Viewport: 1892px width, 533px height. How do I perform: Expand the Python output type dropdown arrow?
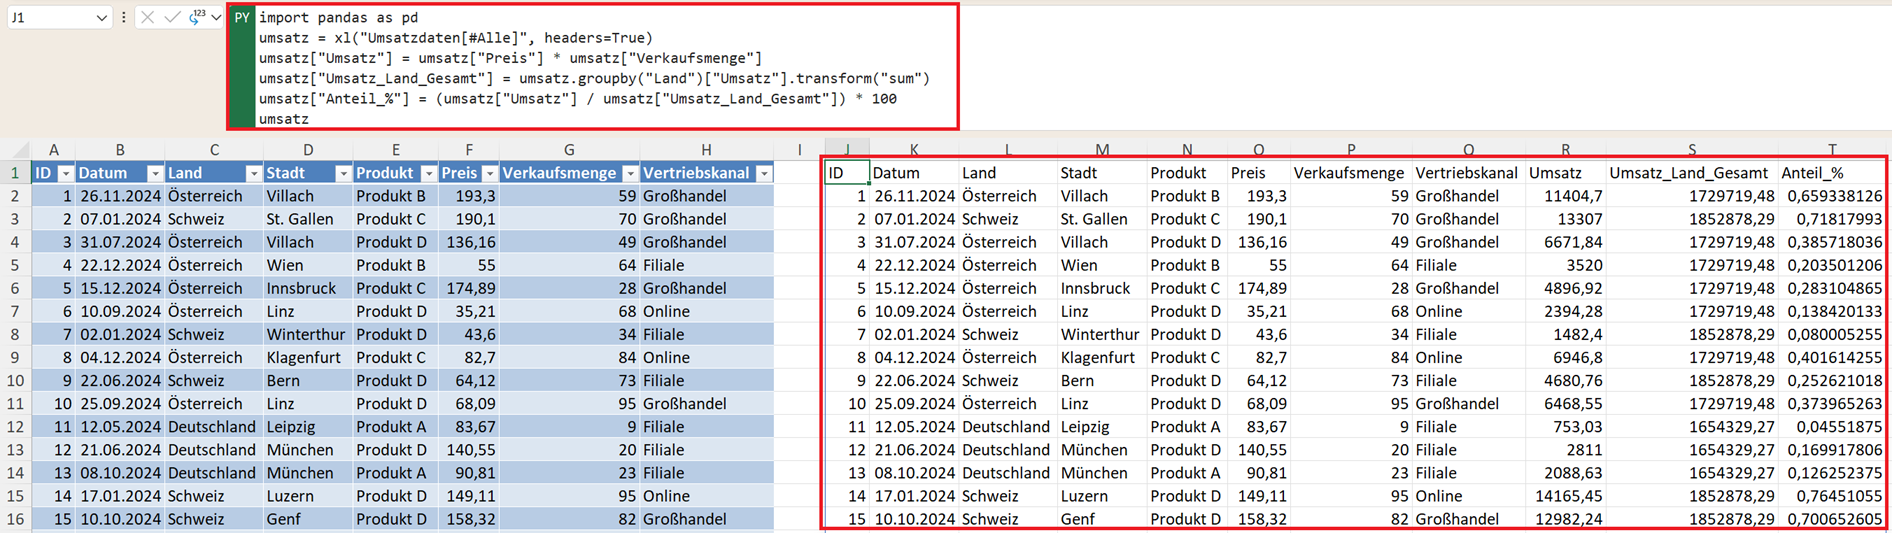215,18
